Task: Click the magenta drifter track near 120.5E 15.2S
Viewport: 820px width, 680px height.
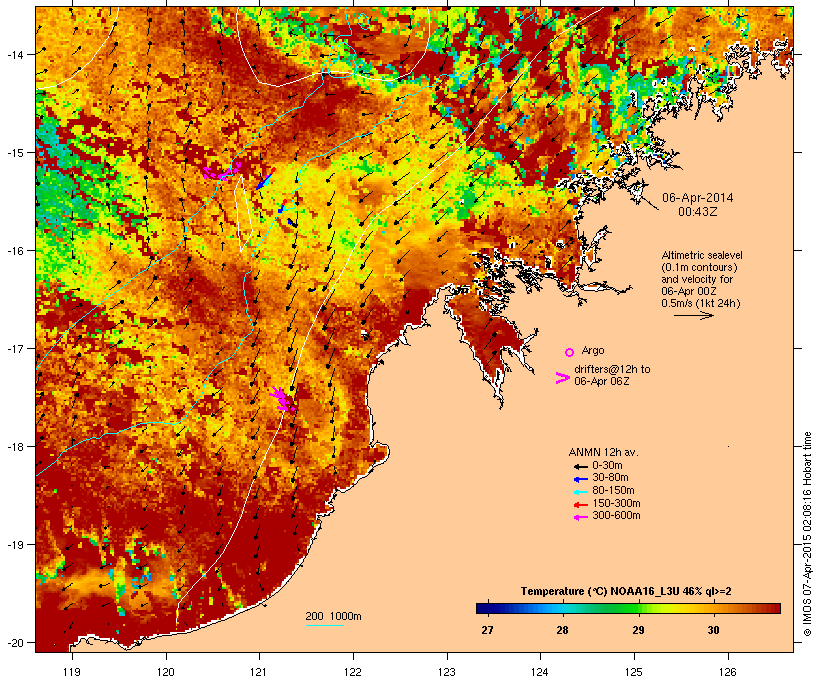Action: click(222, 171)
